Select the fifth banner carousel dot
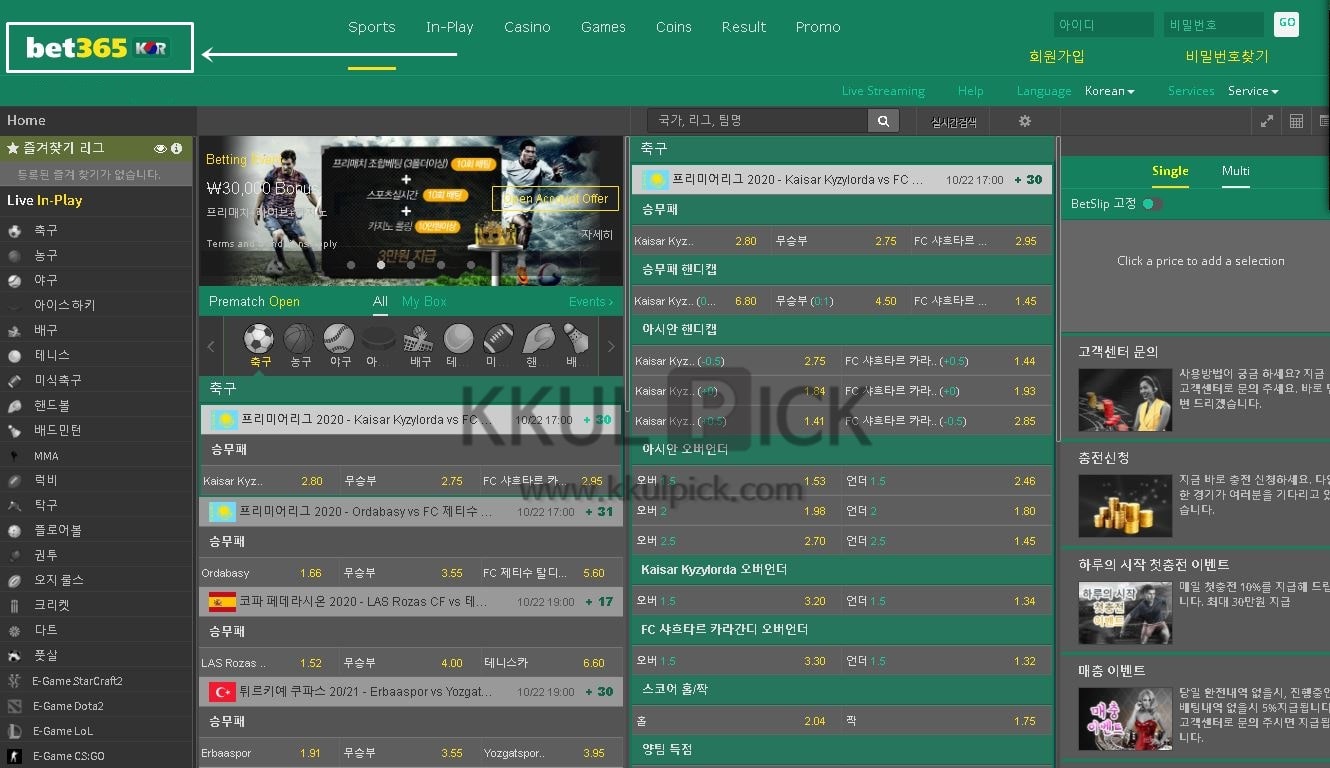 pyautogui.click(x=471, y=265)
